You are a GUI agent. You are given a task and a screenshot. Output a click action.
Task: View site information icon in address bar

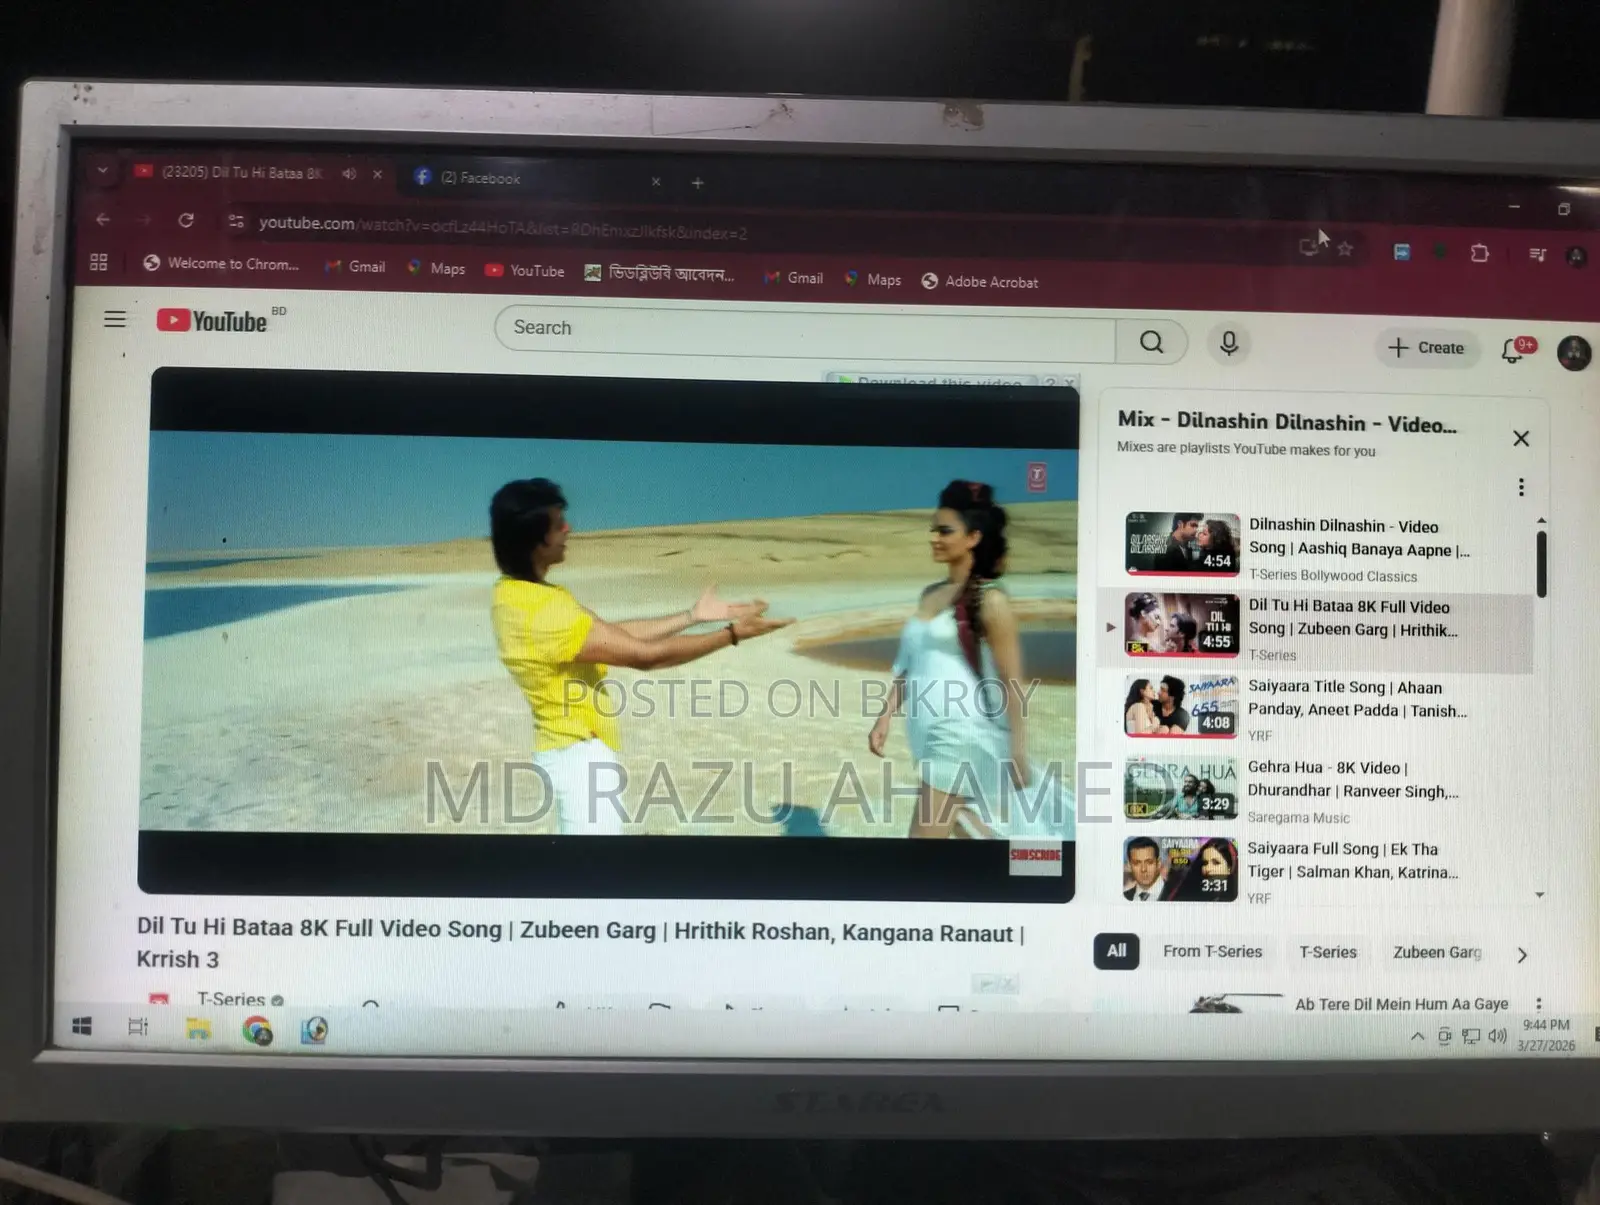pos(236,222)
